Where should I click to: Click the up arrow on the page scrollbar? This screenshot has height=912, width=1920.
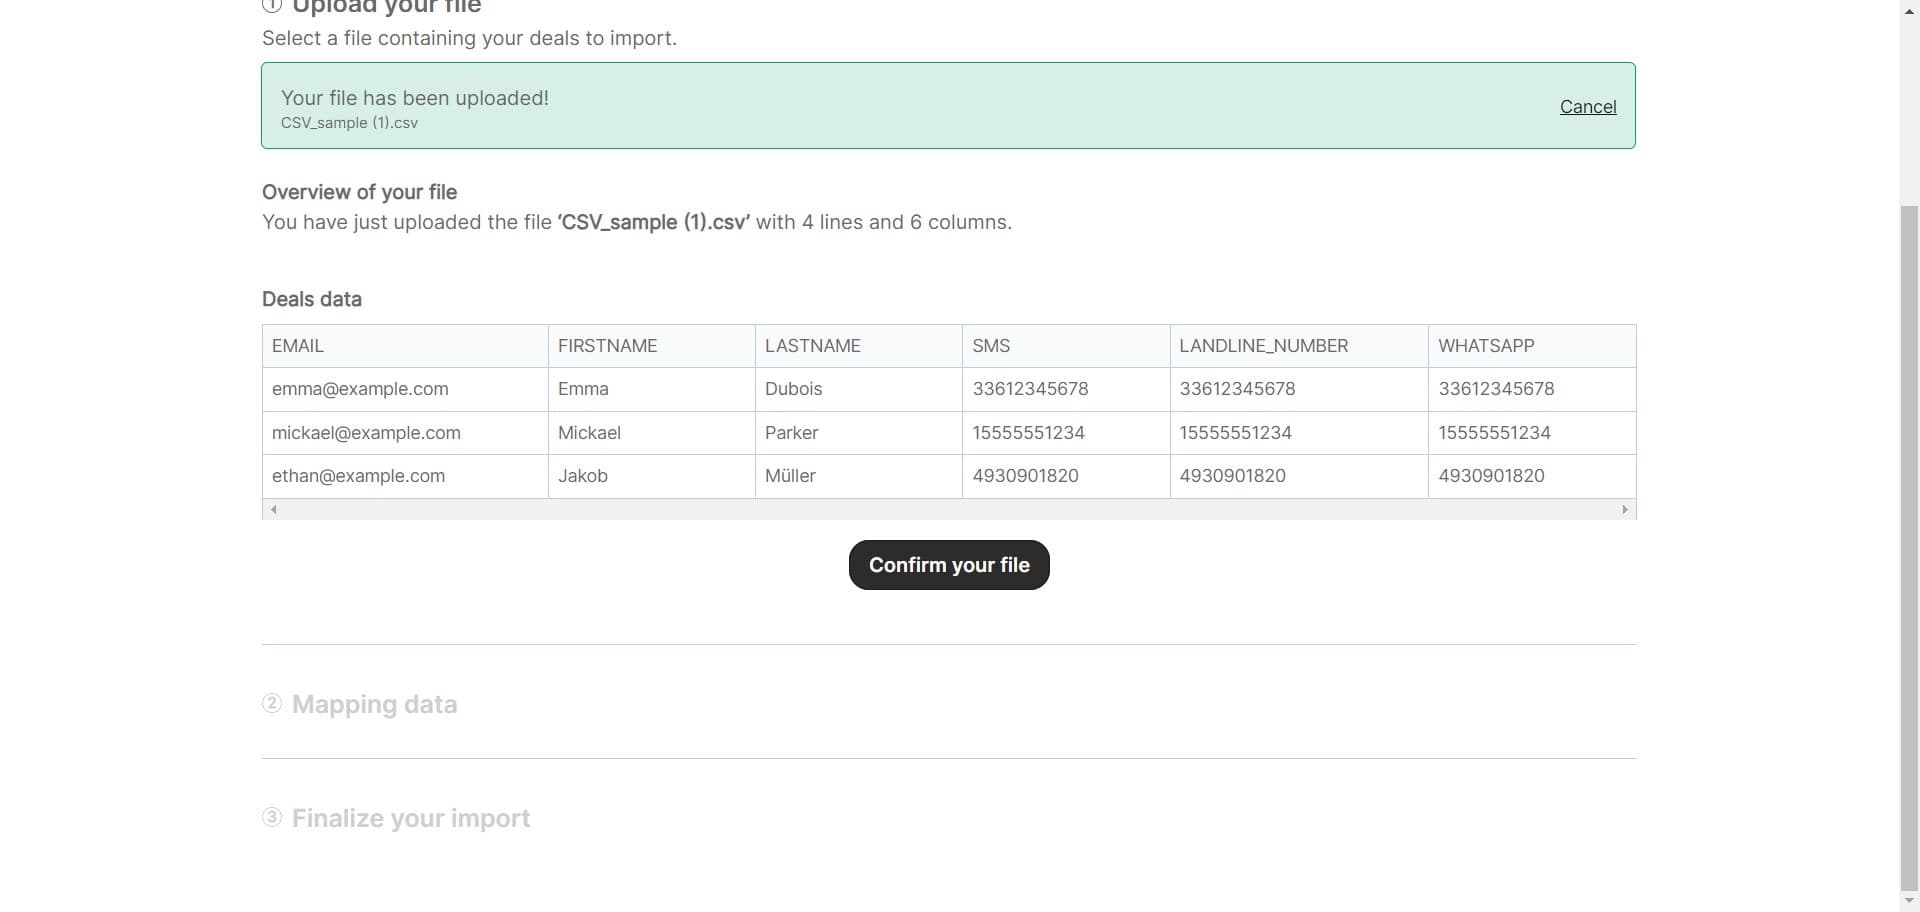coord(1908,12)
